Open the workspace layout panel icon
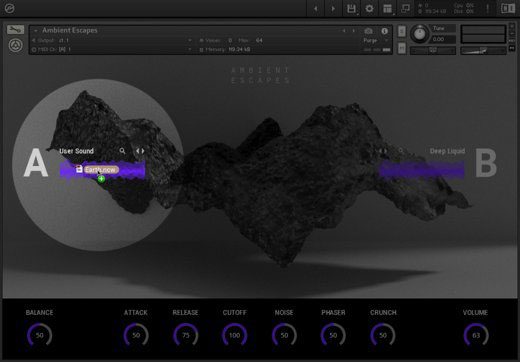 (387, 9)
